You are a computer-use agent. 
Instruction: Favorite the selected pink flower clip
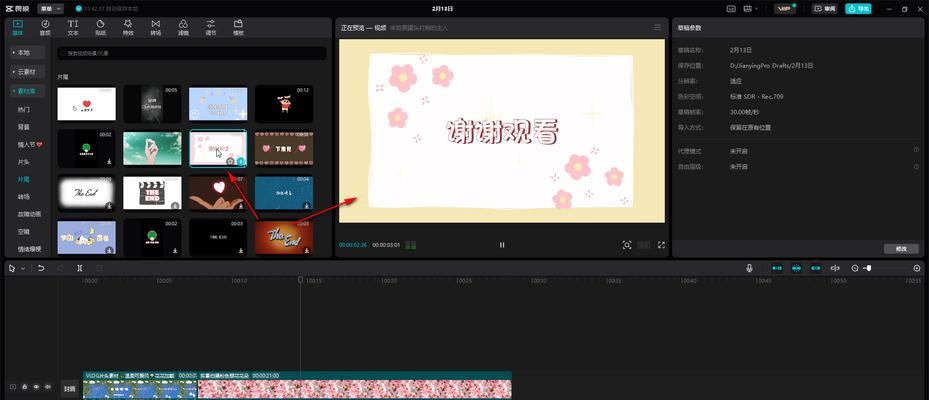(230, 161)
